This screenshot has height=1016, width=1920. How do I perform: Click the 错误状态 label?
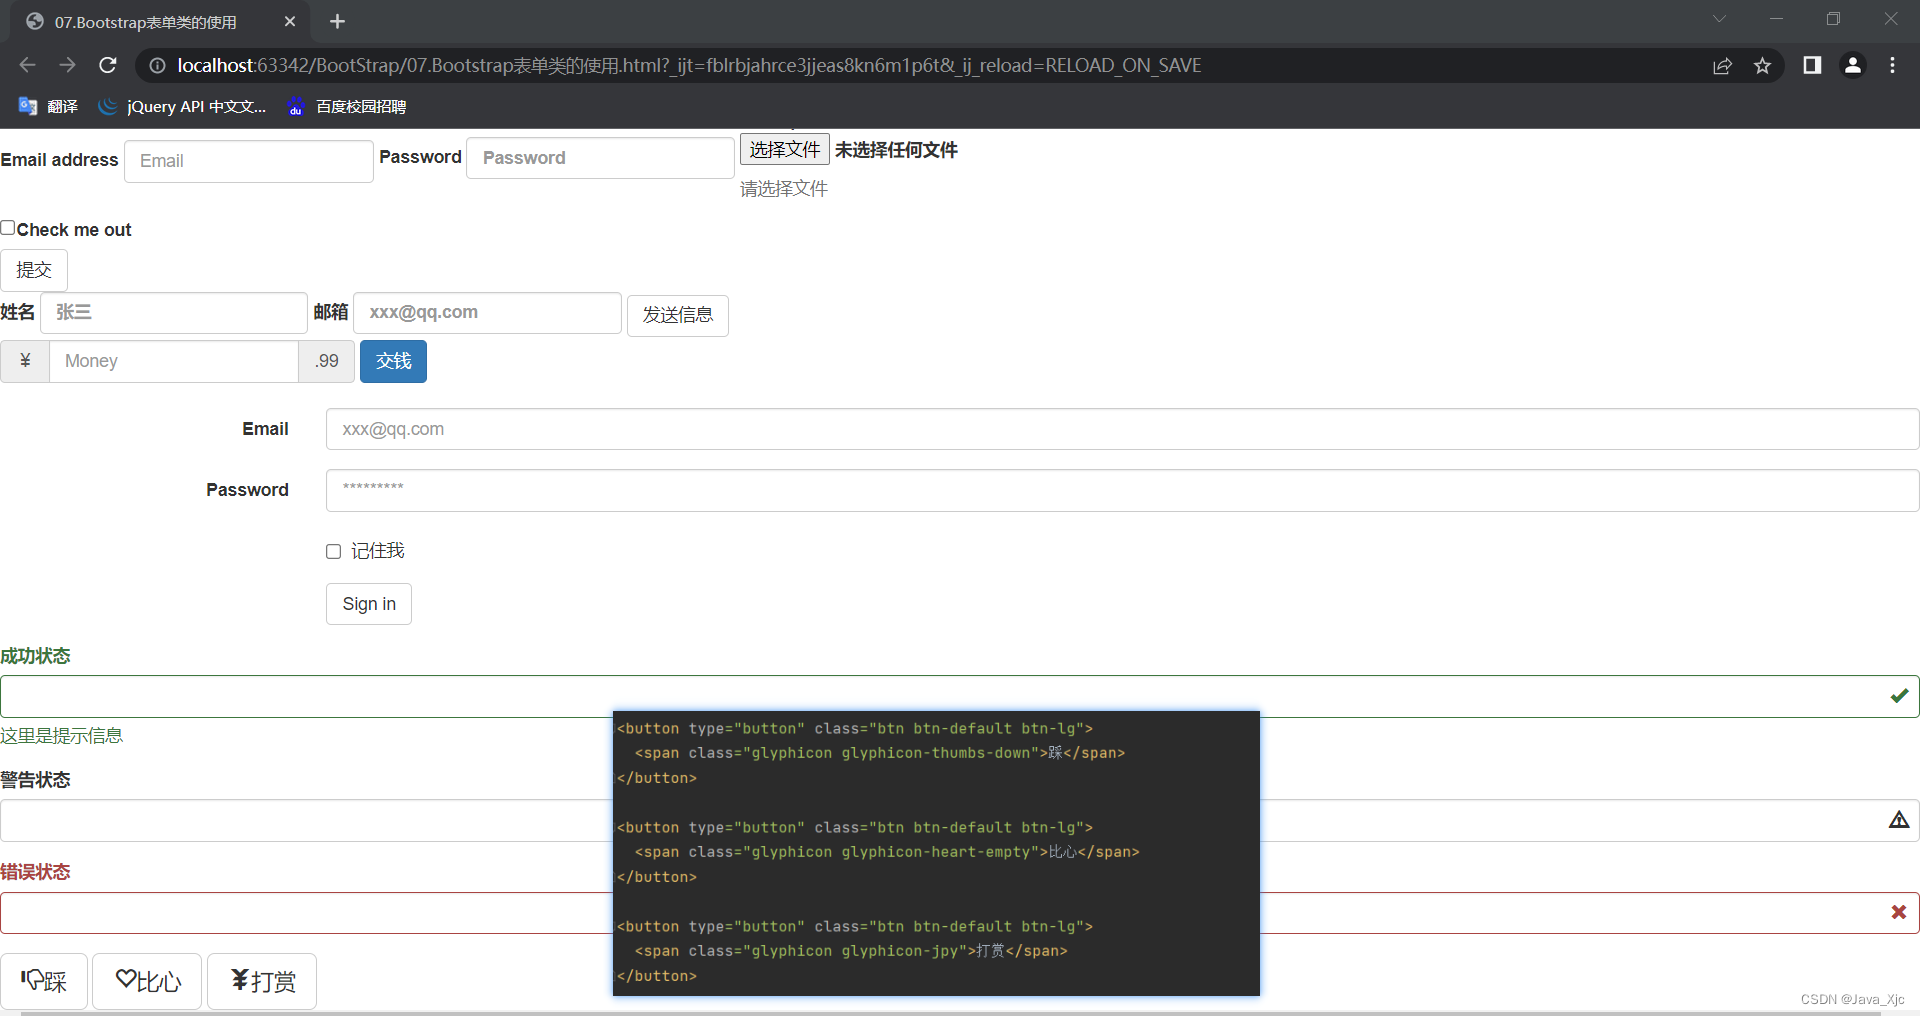[35, 872]
